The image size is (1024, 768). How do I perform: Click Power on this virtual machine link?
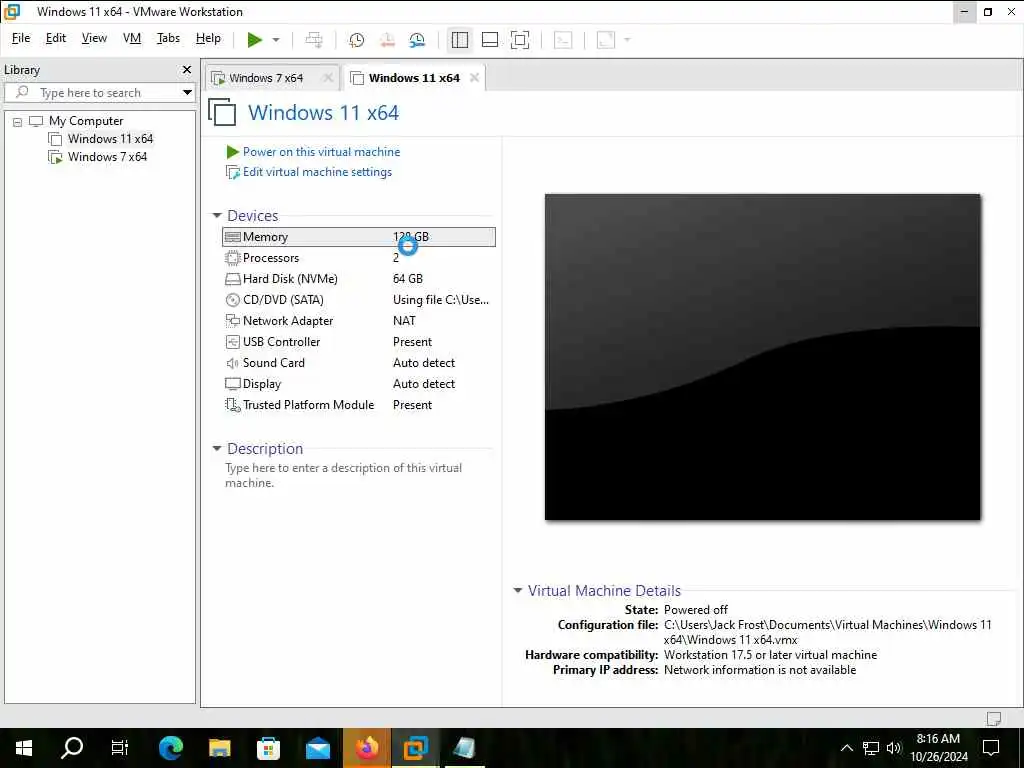tap(321, 152)
